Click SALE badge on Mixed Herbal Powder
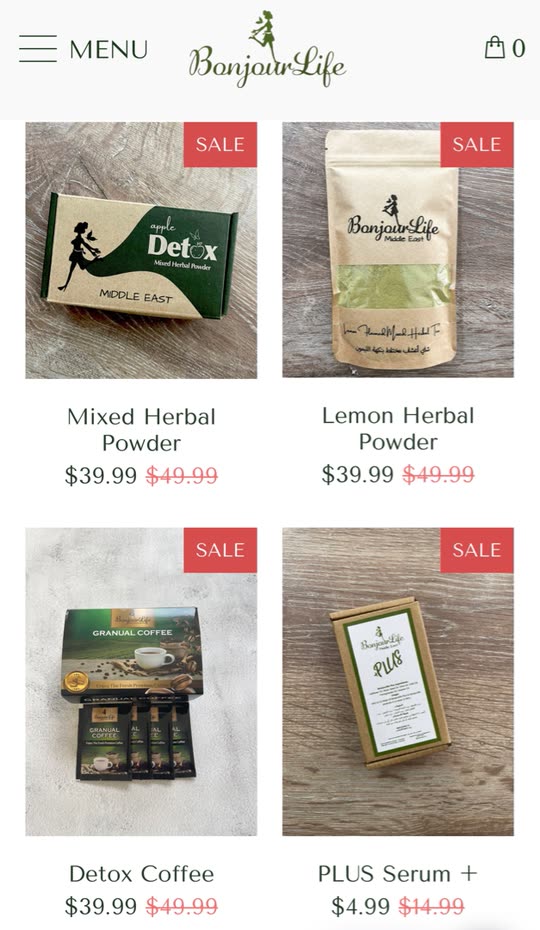The height and width of the screenshot is (930, 540). (220, 145)
